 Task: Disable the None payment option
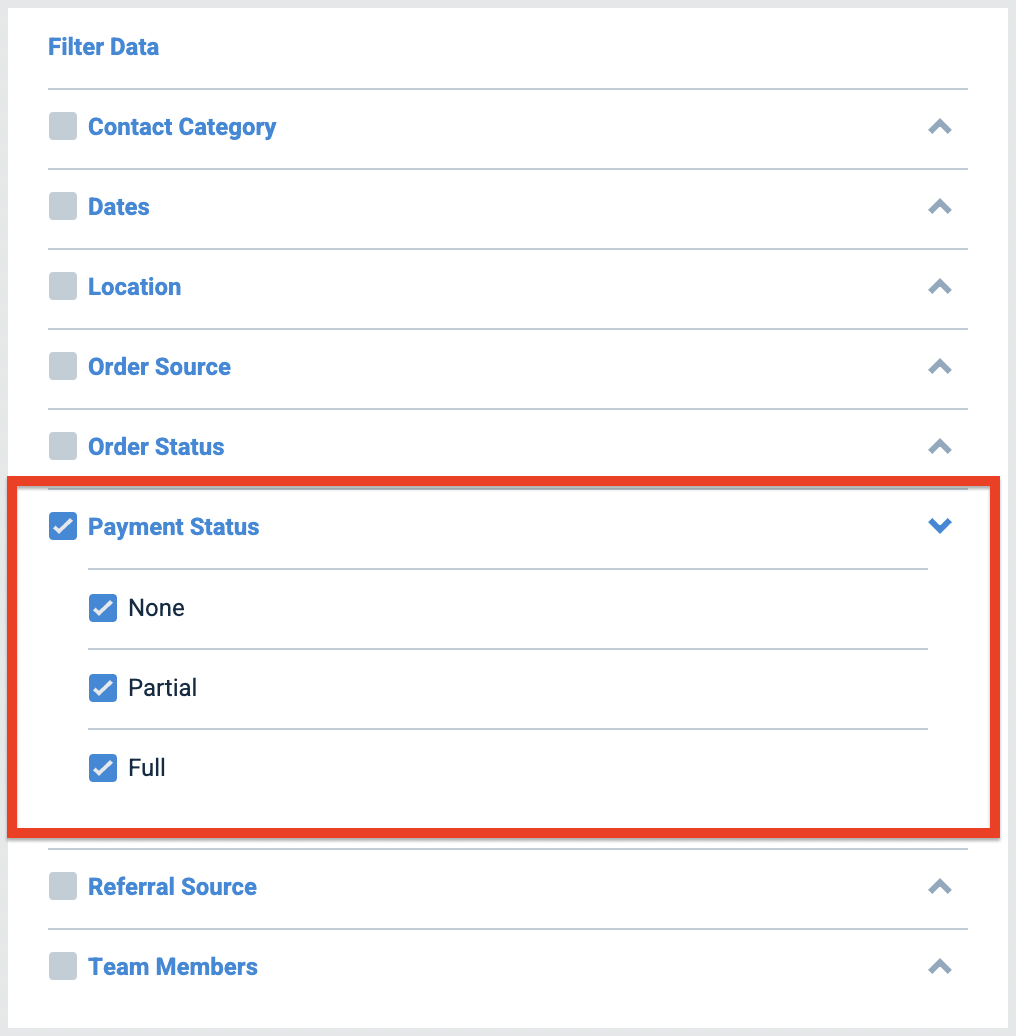[x=103, y=607]
